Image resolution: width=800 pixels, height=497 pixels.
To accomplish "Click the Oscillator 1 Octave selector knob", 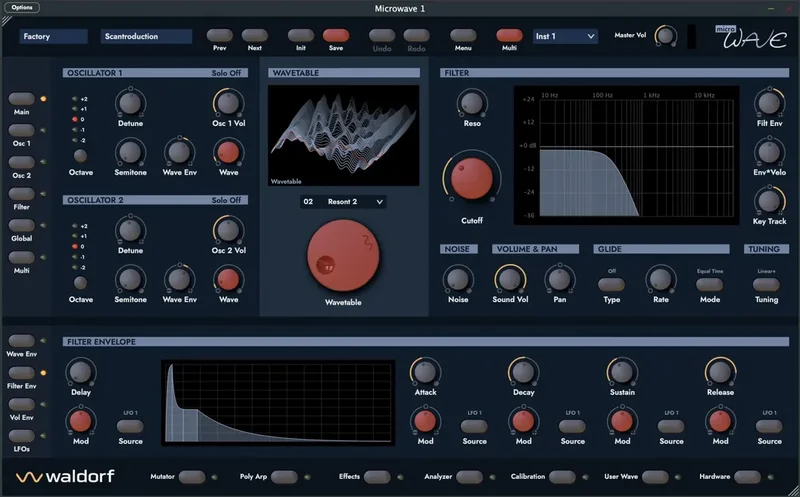I will coord(80,155).
